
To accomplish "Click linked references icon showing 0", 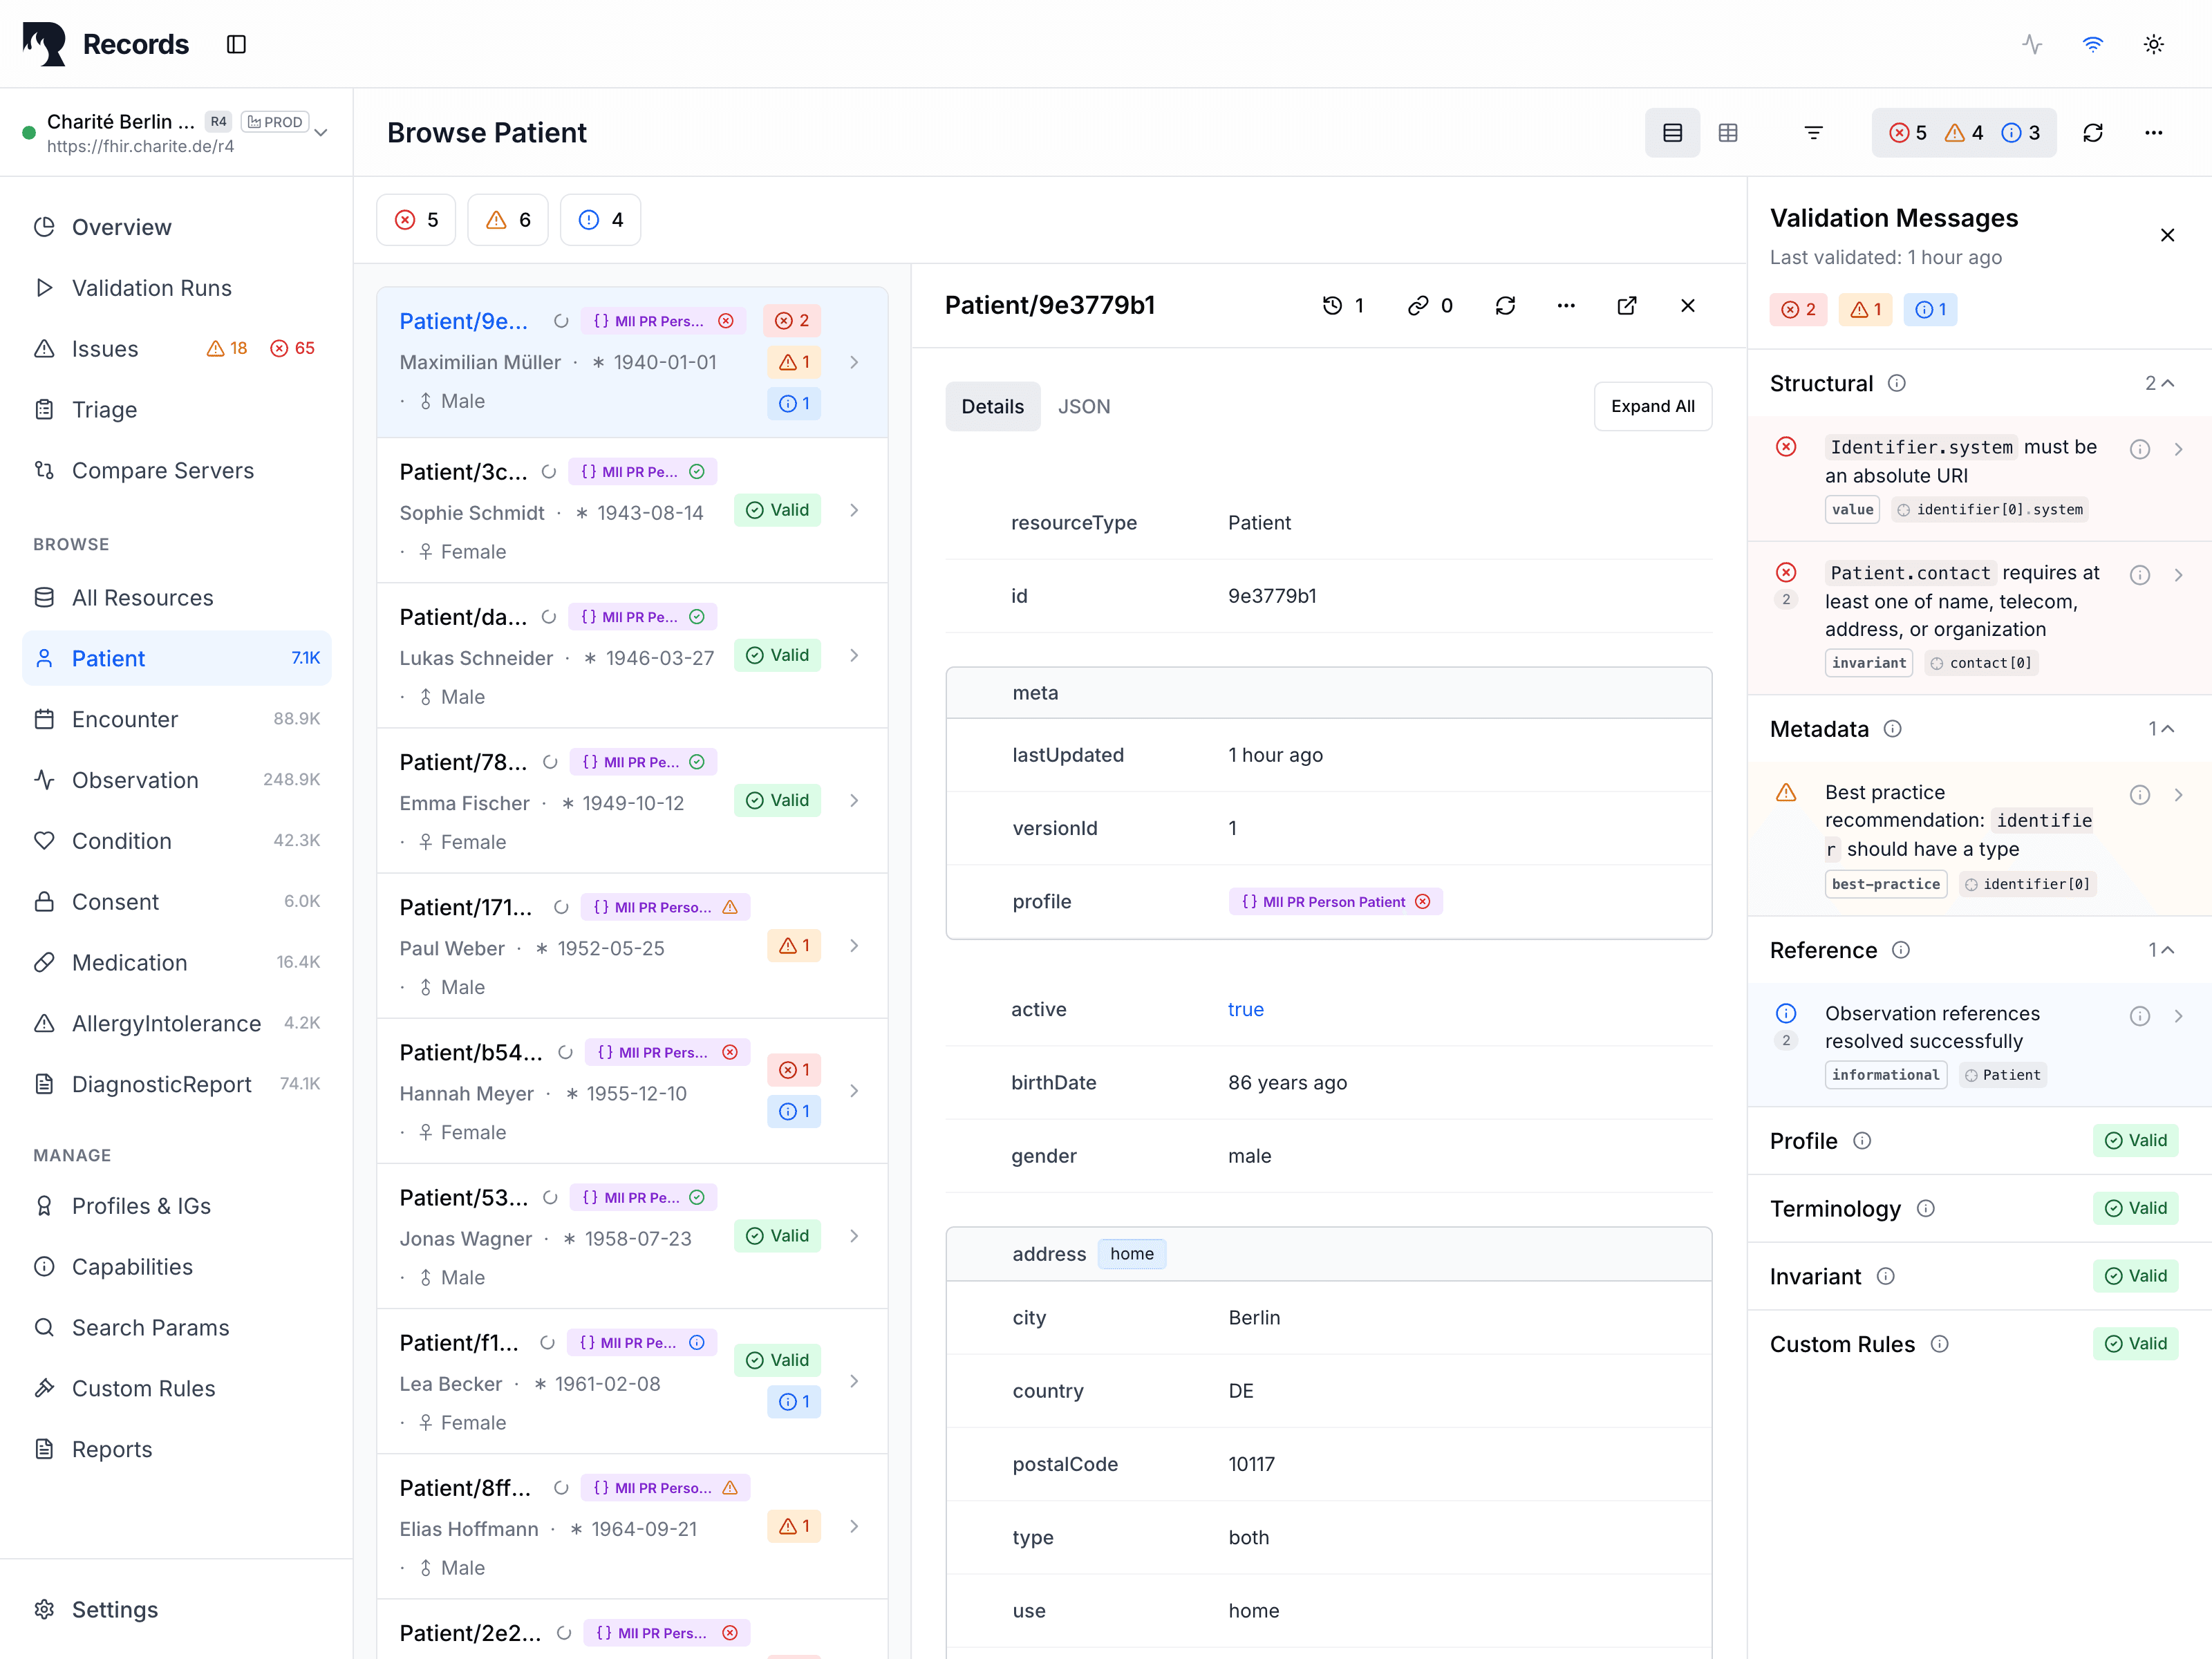I will (x=1430, y=306).
